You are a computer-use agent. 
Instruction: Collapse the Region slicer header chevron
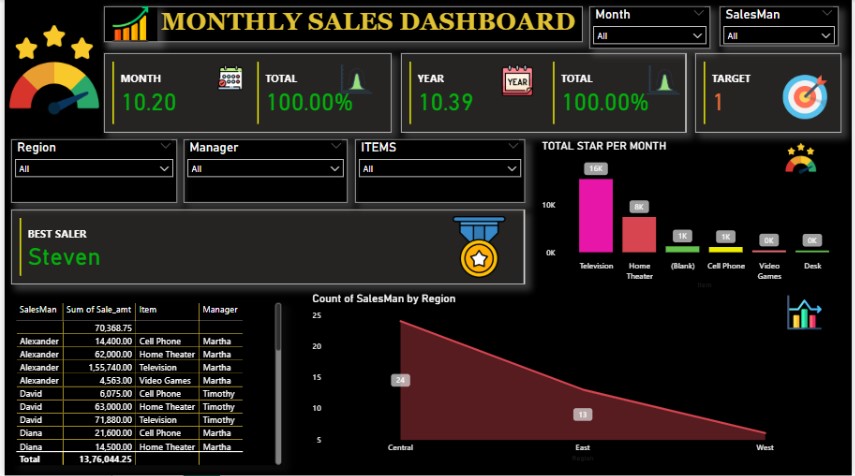tap(165, 147)
